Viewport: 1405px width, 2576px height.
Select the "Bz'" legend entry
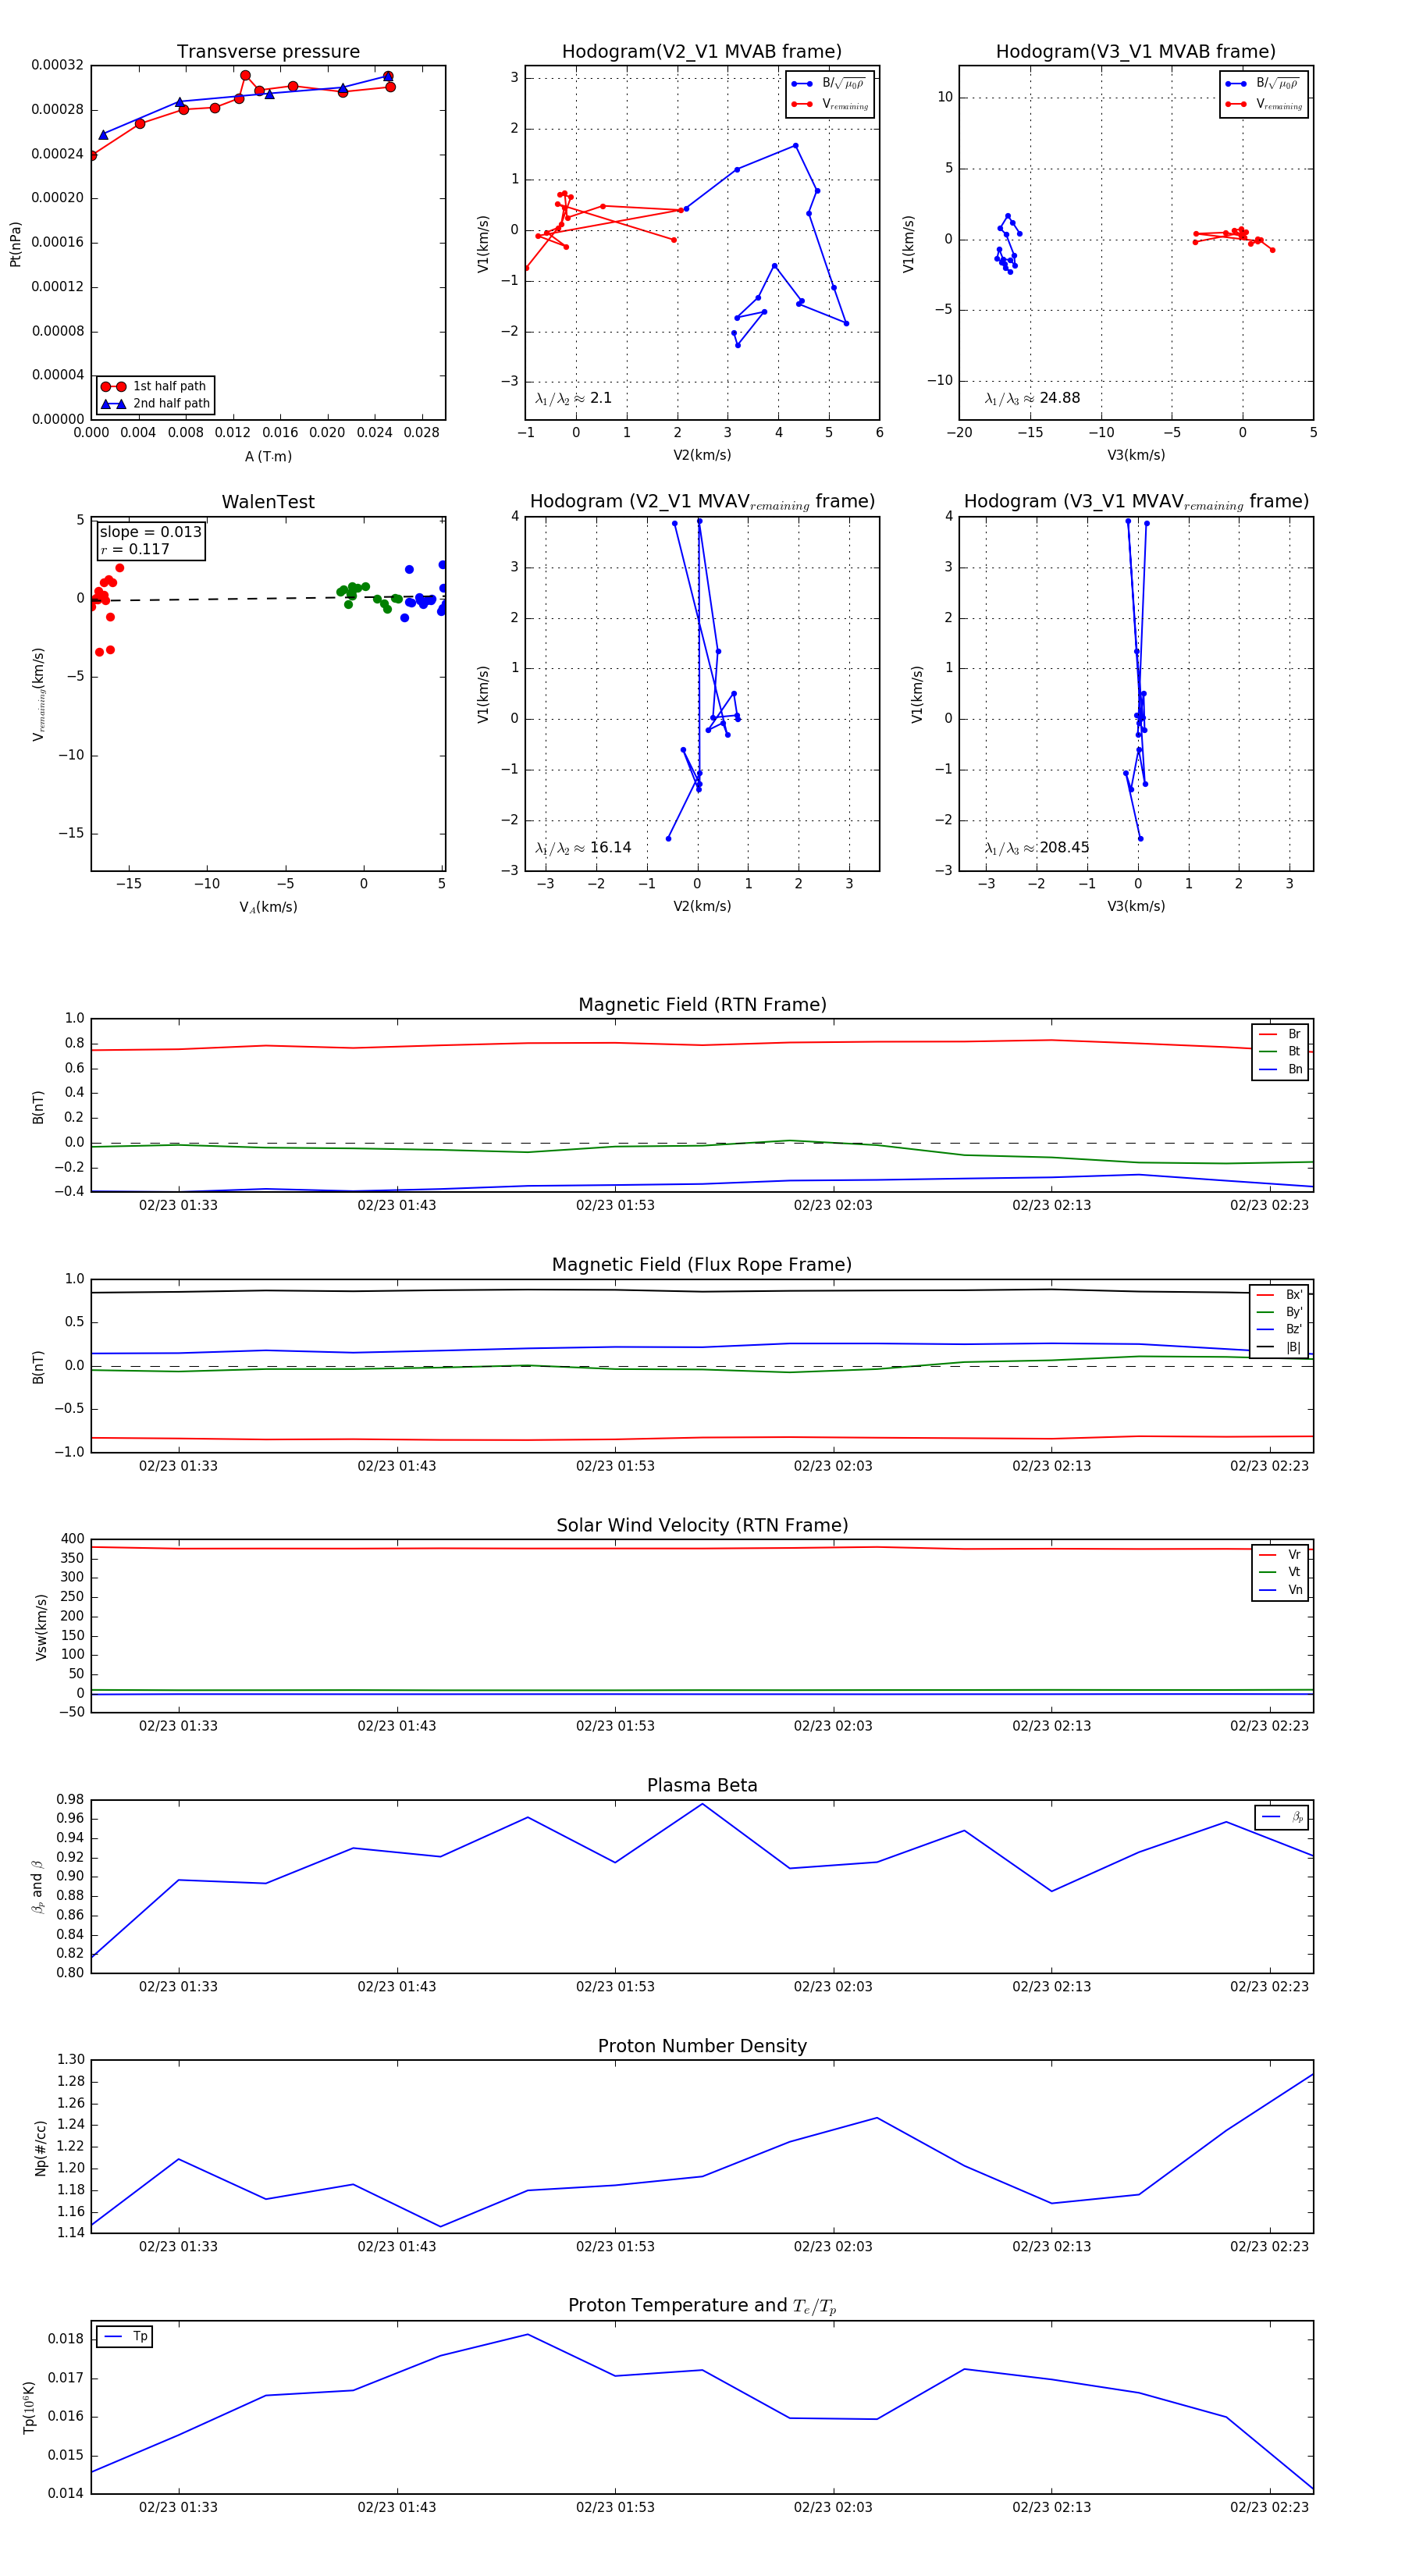1280,1330
